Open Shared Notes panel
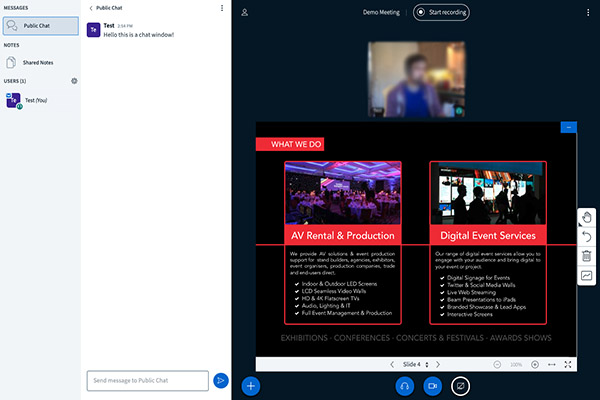Image resolution: width=600 pixels, height=400 pixels. click(40, 62)
